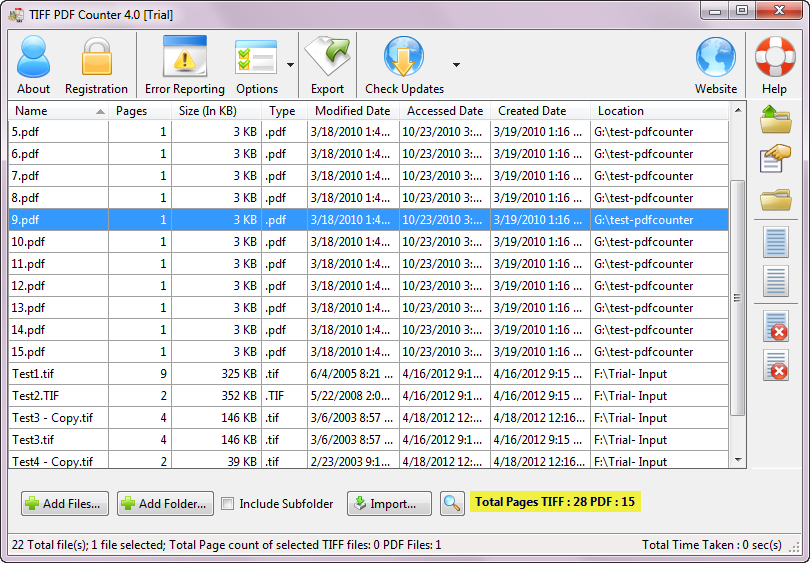The image size is (810, 563).
Task: Select the Test3 - Copy.tif row
Action: click(368, 417)
